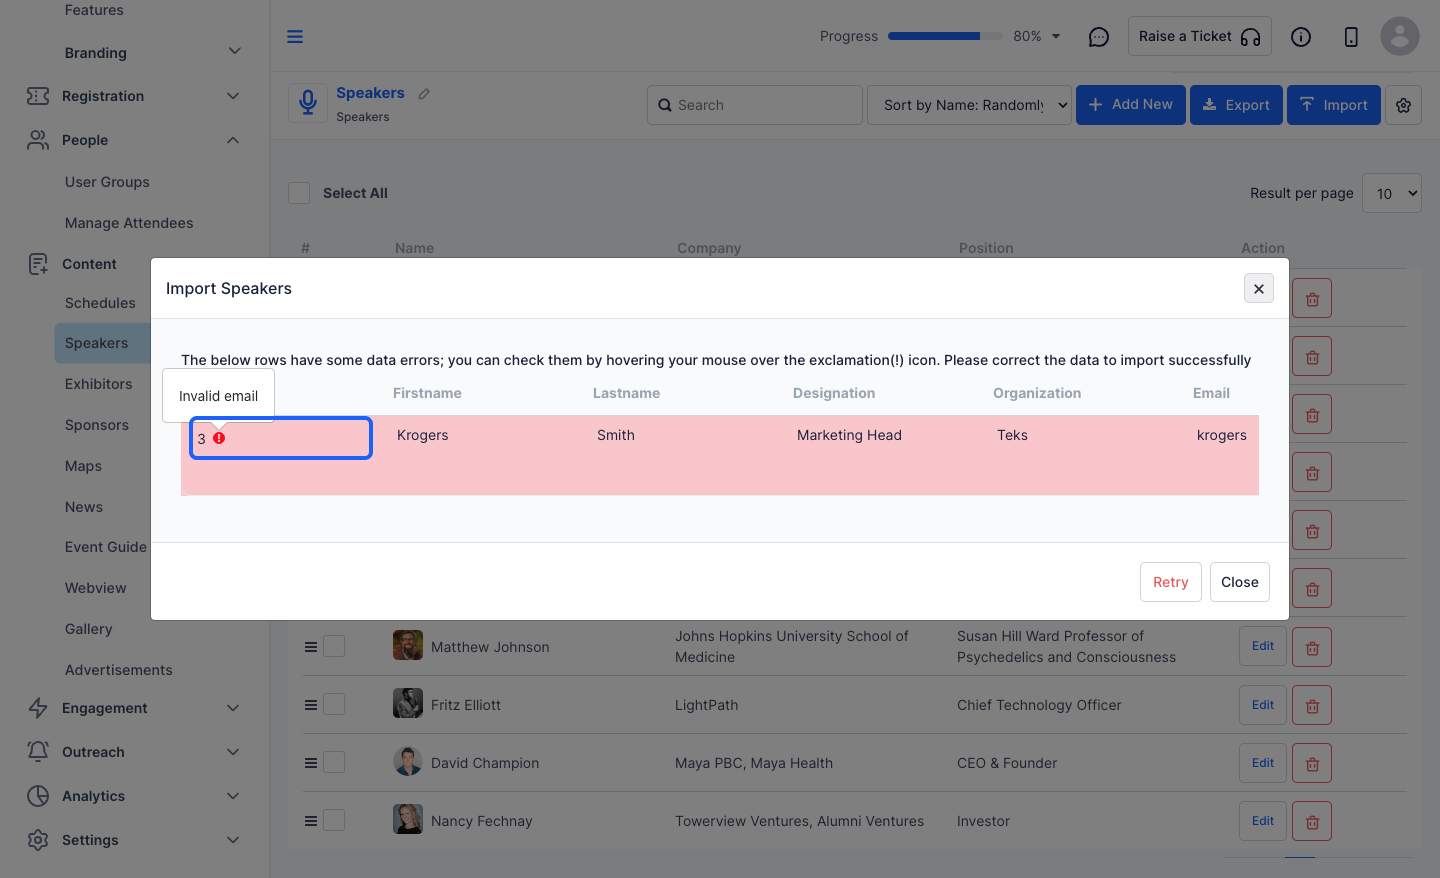Open the Sort by Name dropdown
This screenshot has height=878, width=1440.
point(969,105)
